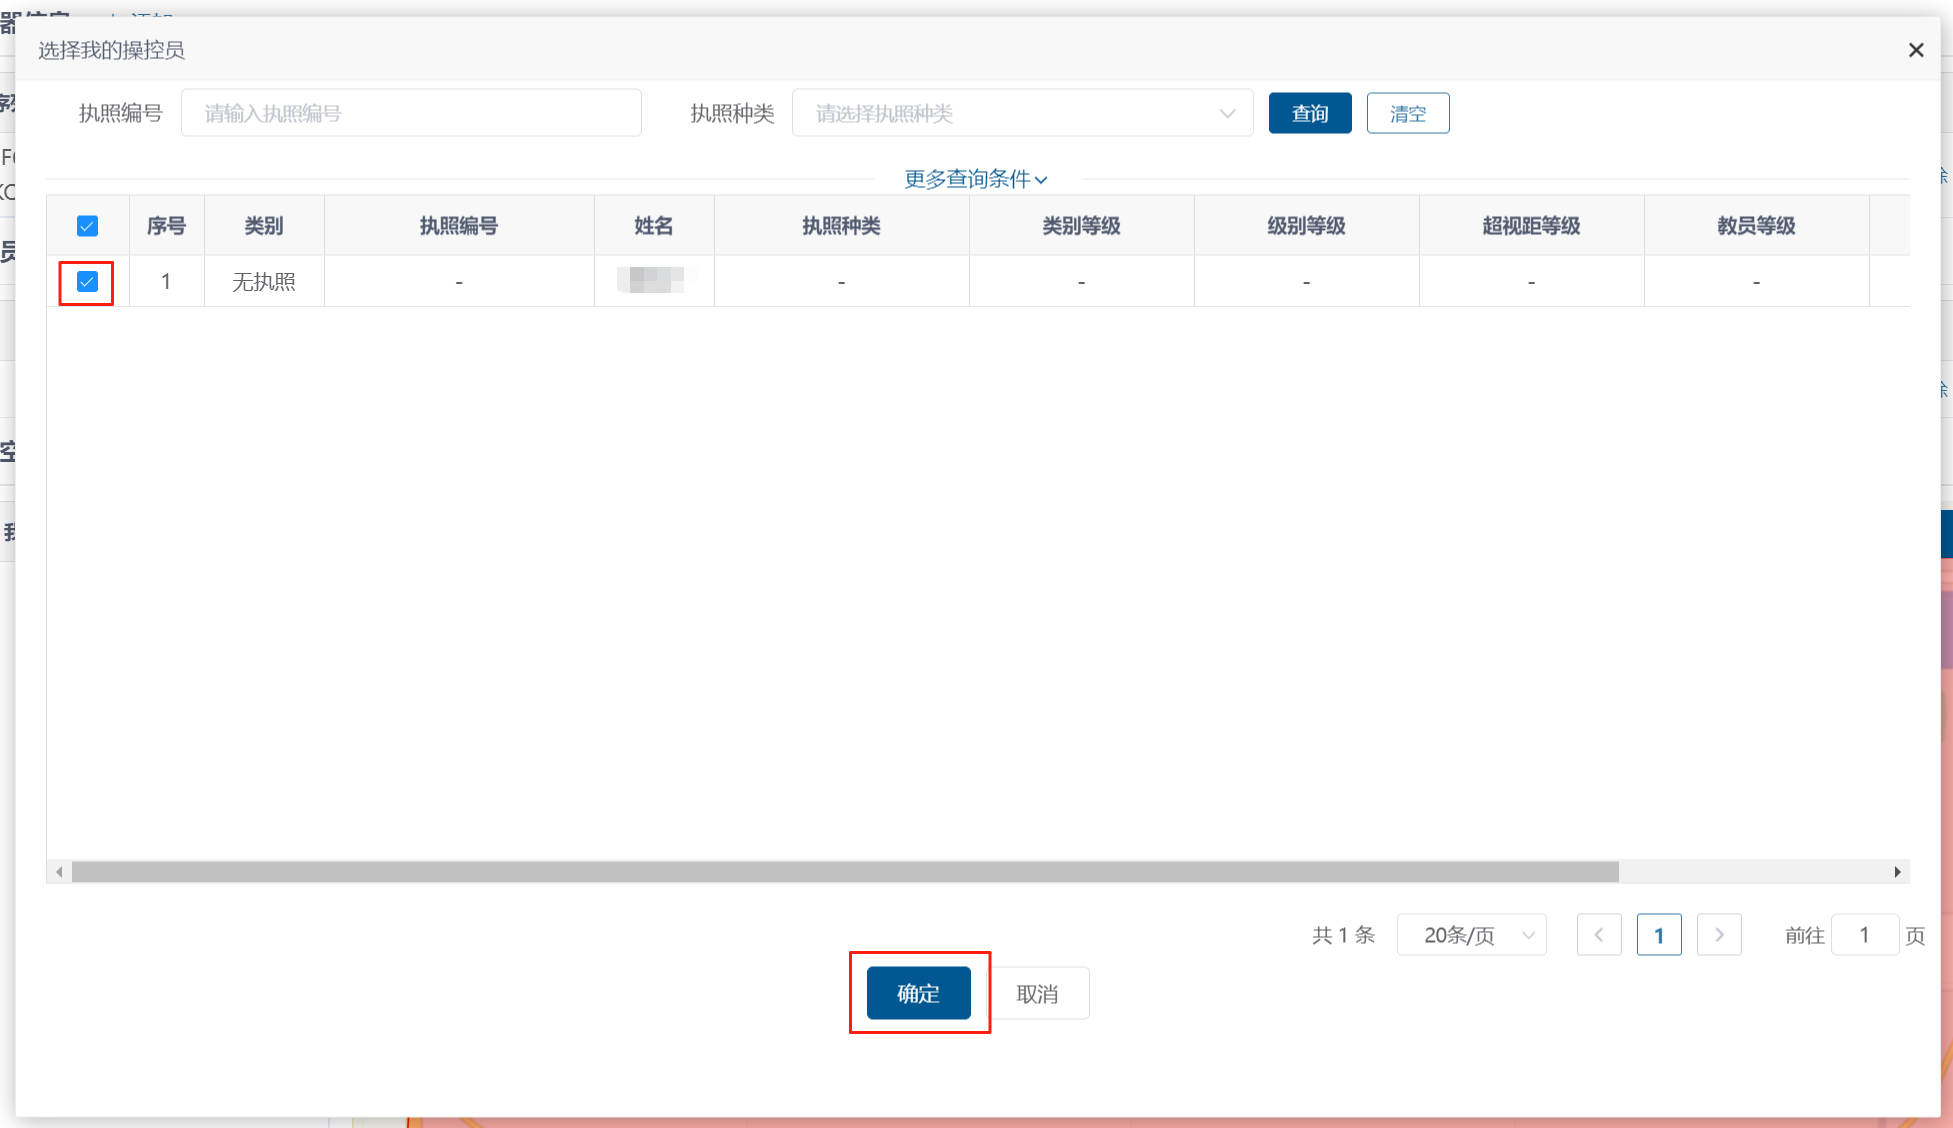Image resolution: width=1953 pixels, height=1128 pixels.
Task: Click the 取消 cancel button
Action: coord(1037,993)
